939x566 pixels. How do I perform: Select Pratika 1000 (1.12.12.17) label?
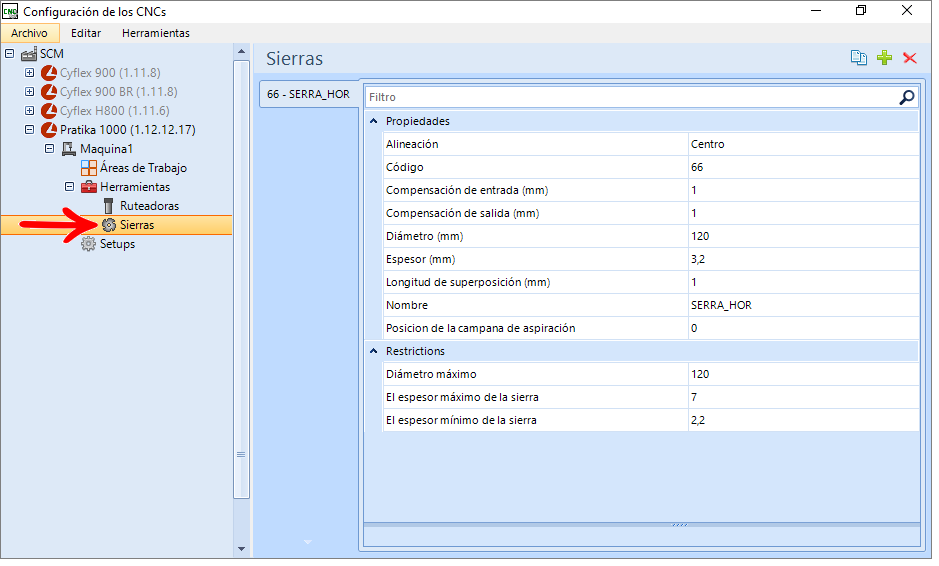128,130
